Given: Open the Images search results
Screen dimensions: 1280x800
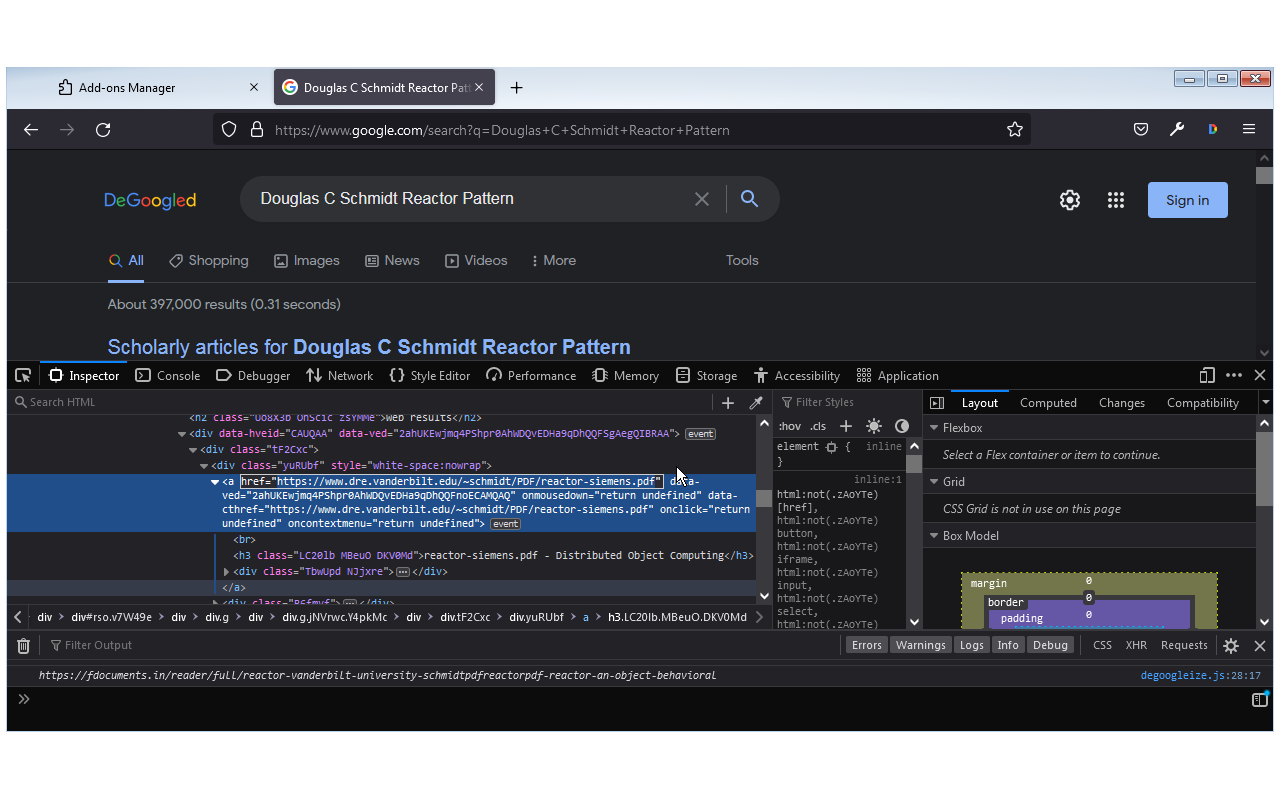Looking at the screenshot, I should click(x=307, y=261).
